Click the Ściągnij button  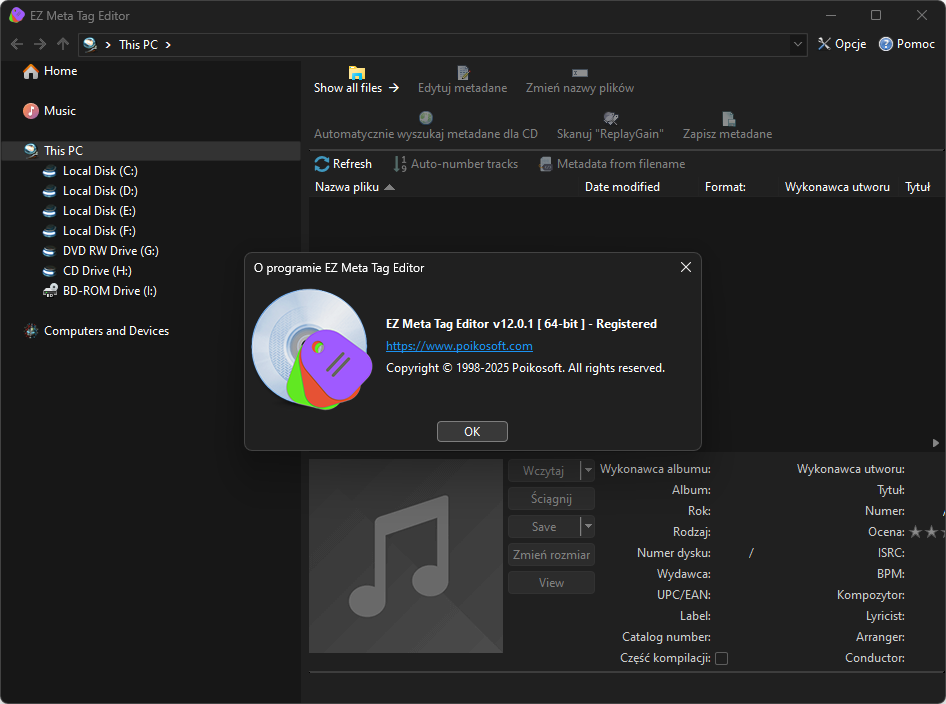click(551, 499)
